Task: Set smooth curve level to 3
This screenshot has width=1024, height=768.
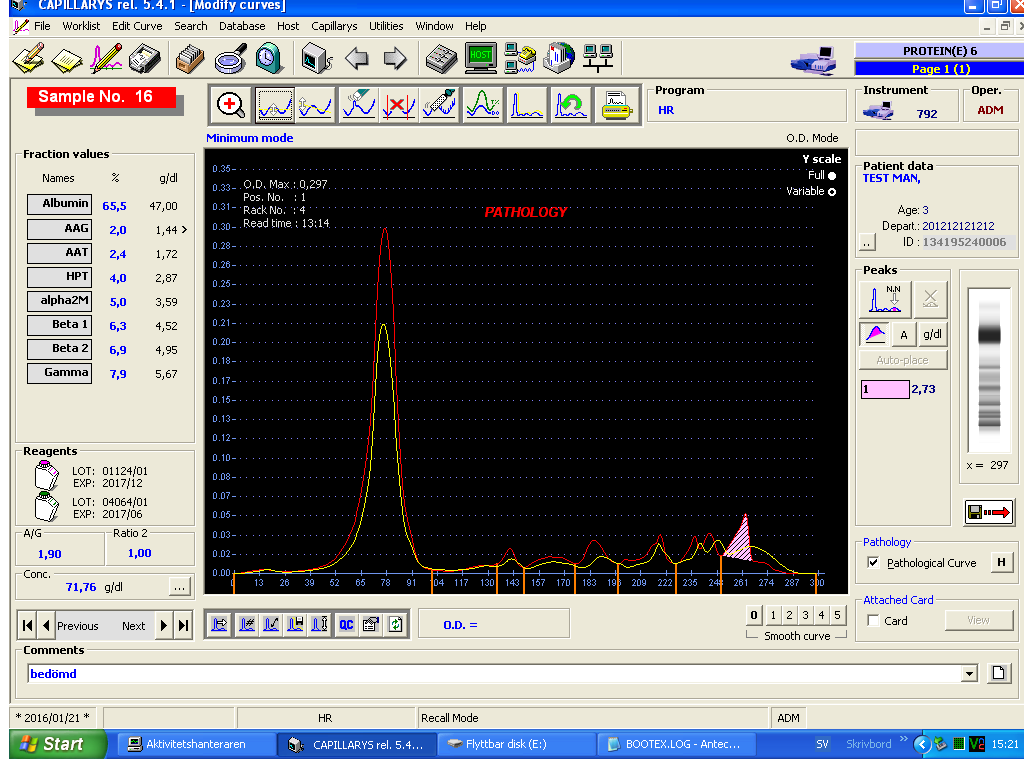Action: [805, 615]
